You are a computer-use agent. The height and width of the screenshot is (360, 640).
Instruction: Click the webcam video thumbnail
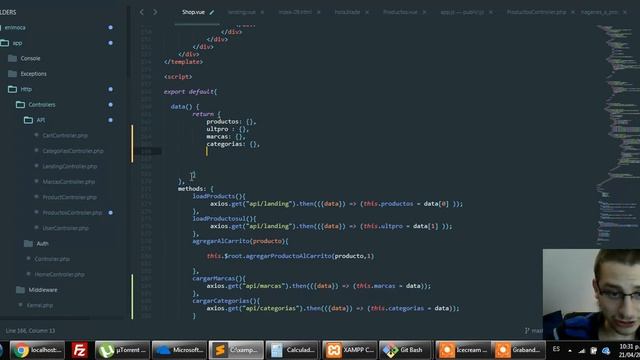coord(591,294)
